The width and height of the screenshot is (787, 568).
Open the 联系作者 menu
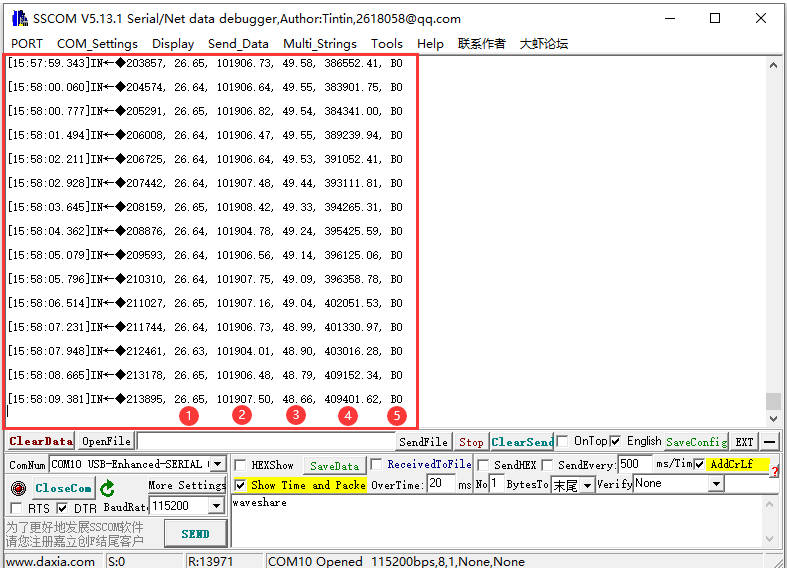coord(481,44)
